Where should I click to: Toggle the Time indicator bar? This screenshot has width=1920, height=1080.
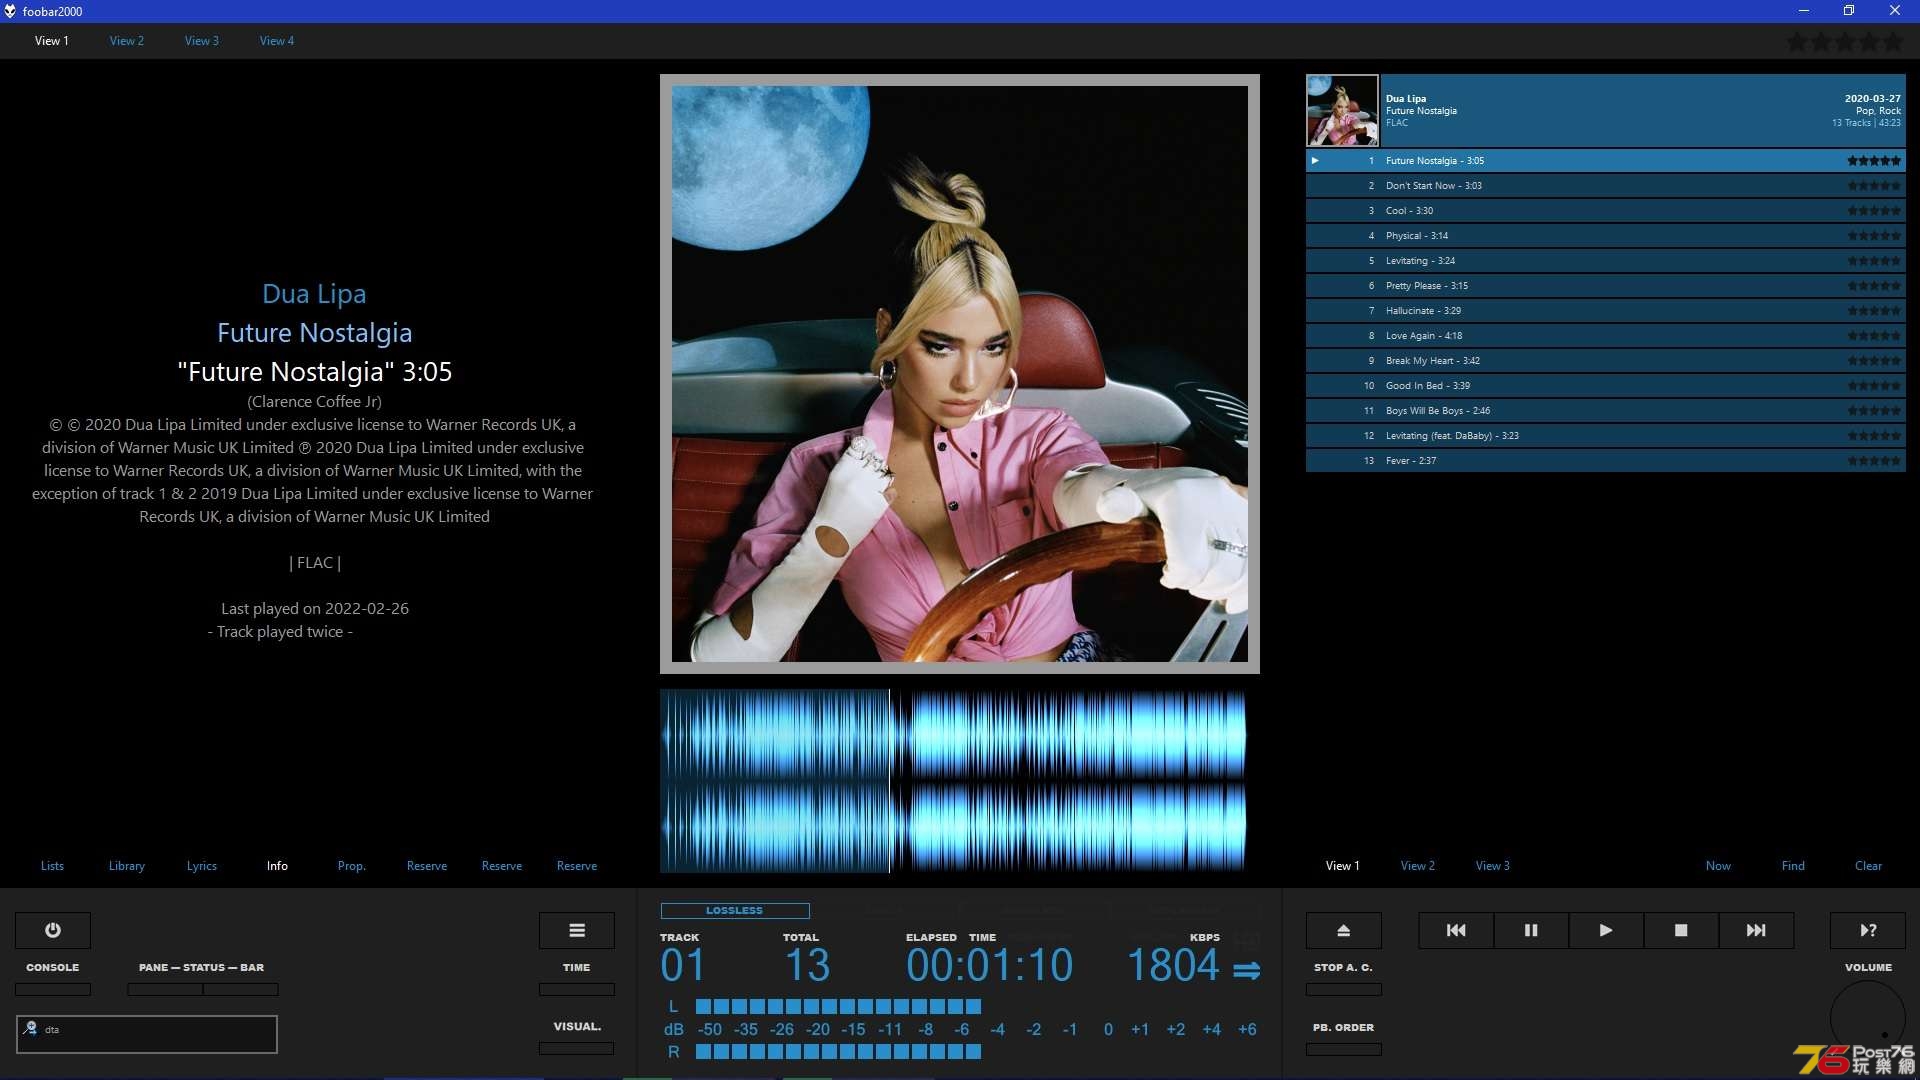point(577,989)
